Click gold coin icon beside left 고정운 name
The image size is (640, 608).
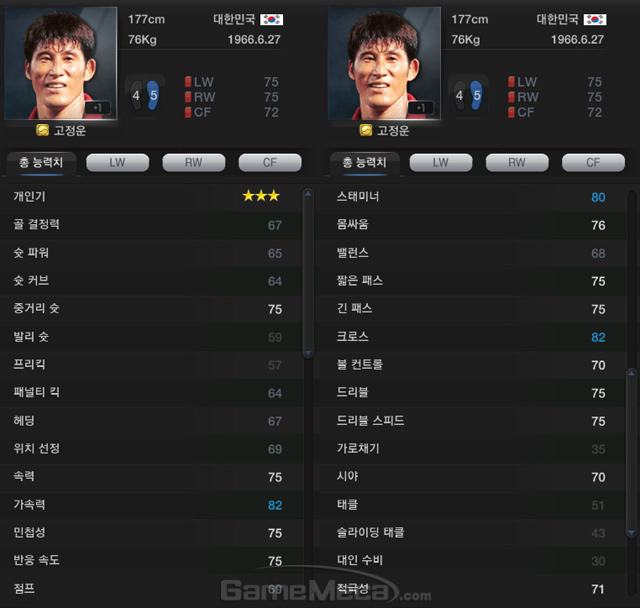click(x=42, y=130)
